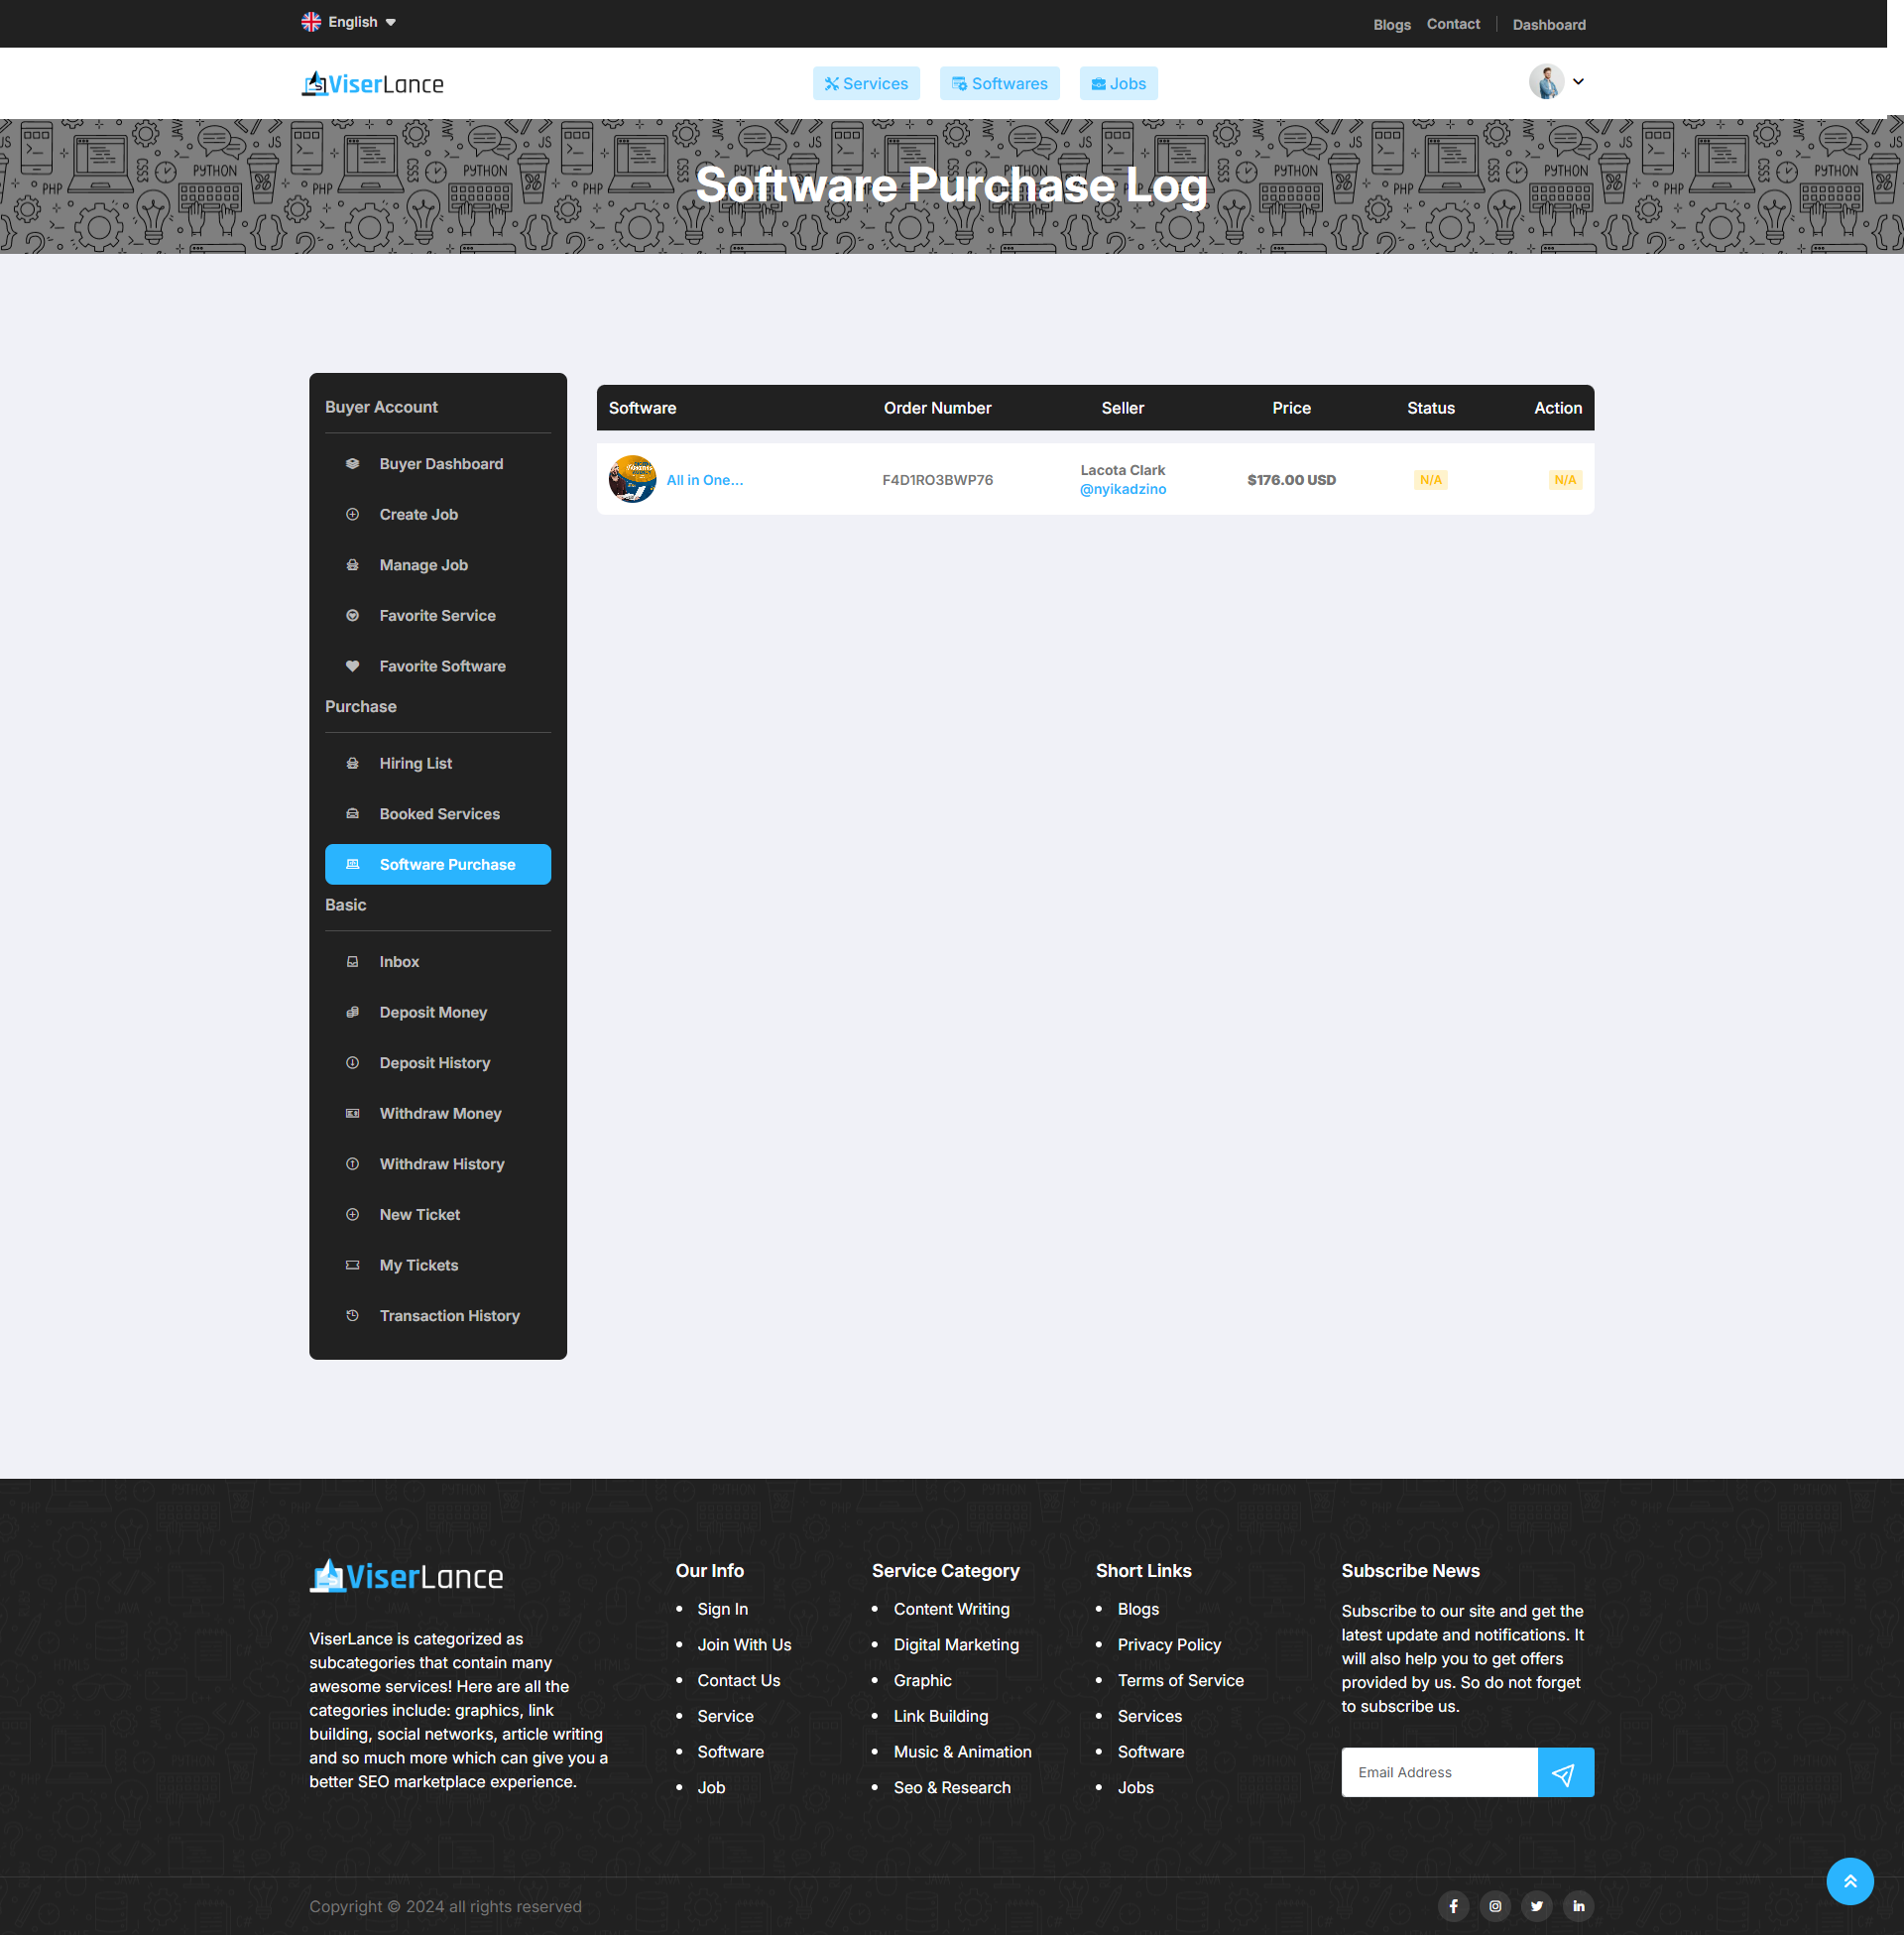This screenshot has width=1904, height=1935.
Task: Open Dashboard link in top bar
Action: coord(1548,25)
